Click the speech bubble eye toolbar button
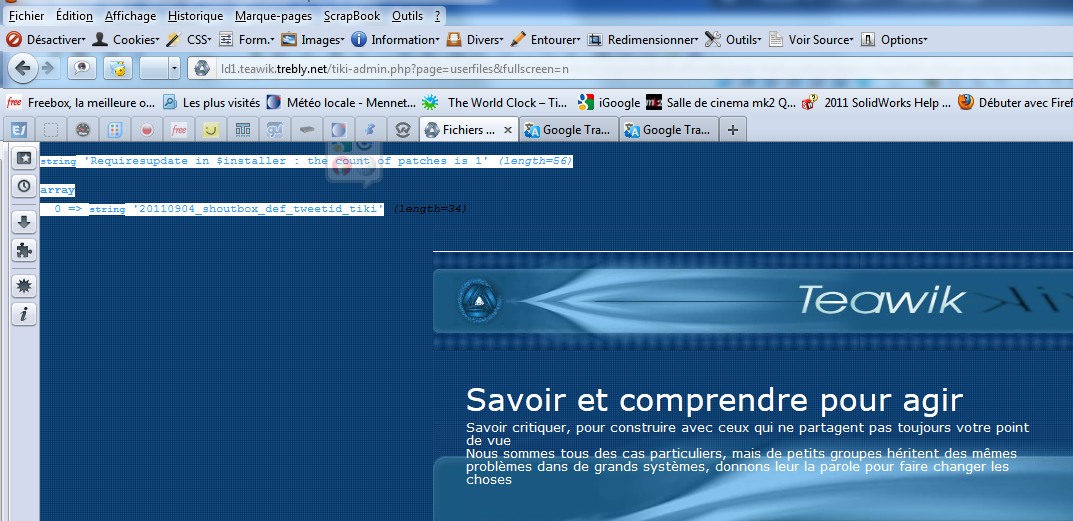The height and width of the screenshot is (521, 1073). [81, 68]
